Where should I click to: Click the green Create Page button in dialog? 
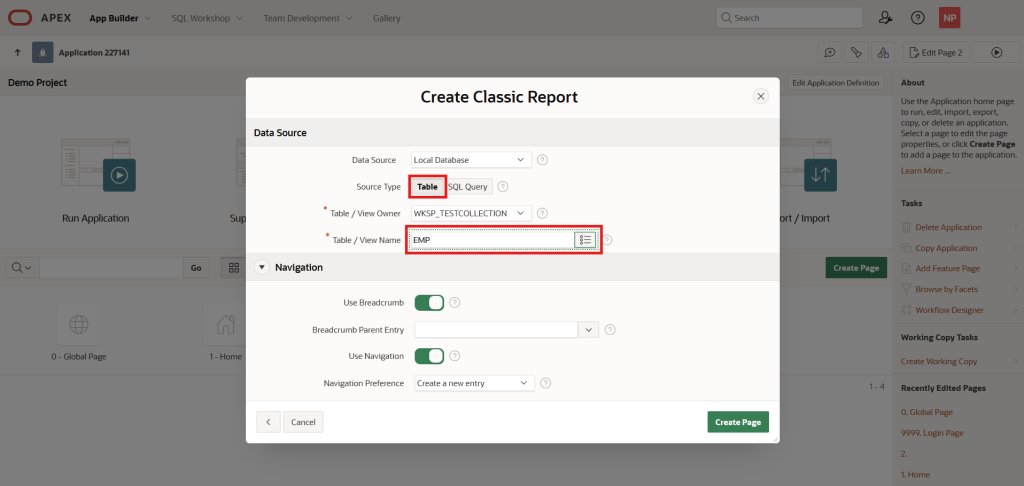click(738, 422)
